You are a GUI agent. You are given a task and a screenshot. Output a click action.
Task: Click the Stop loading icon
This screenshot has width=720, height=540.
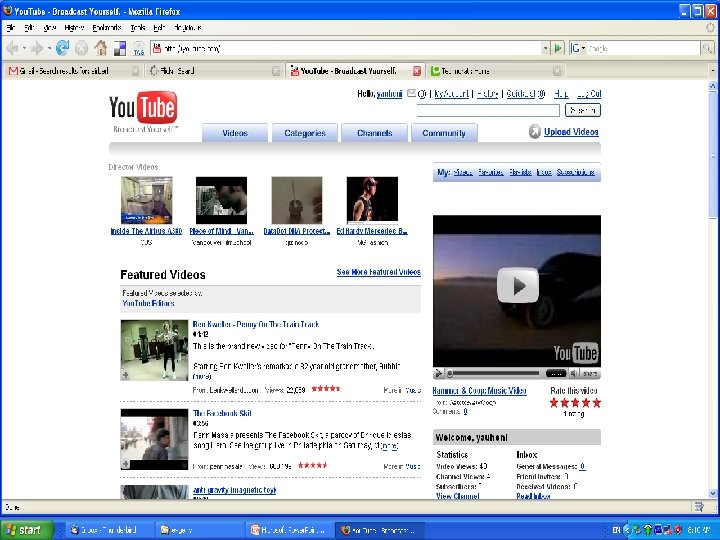tap(81, 48)
